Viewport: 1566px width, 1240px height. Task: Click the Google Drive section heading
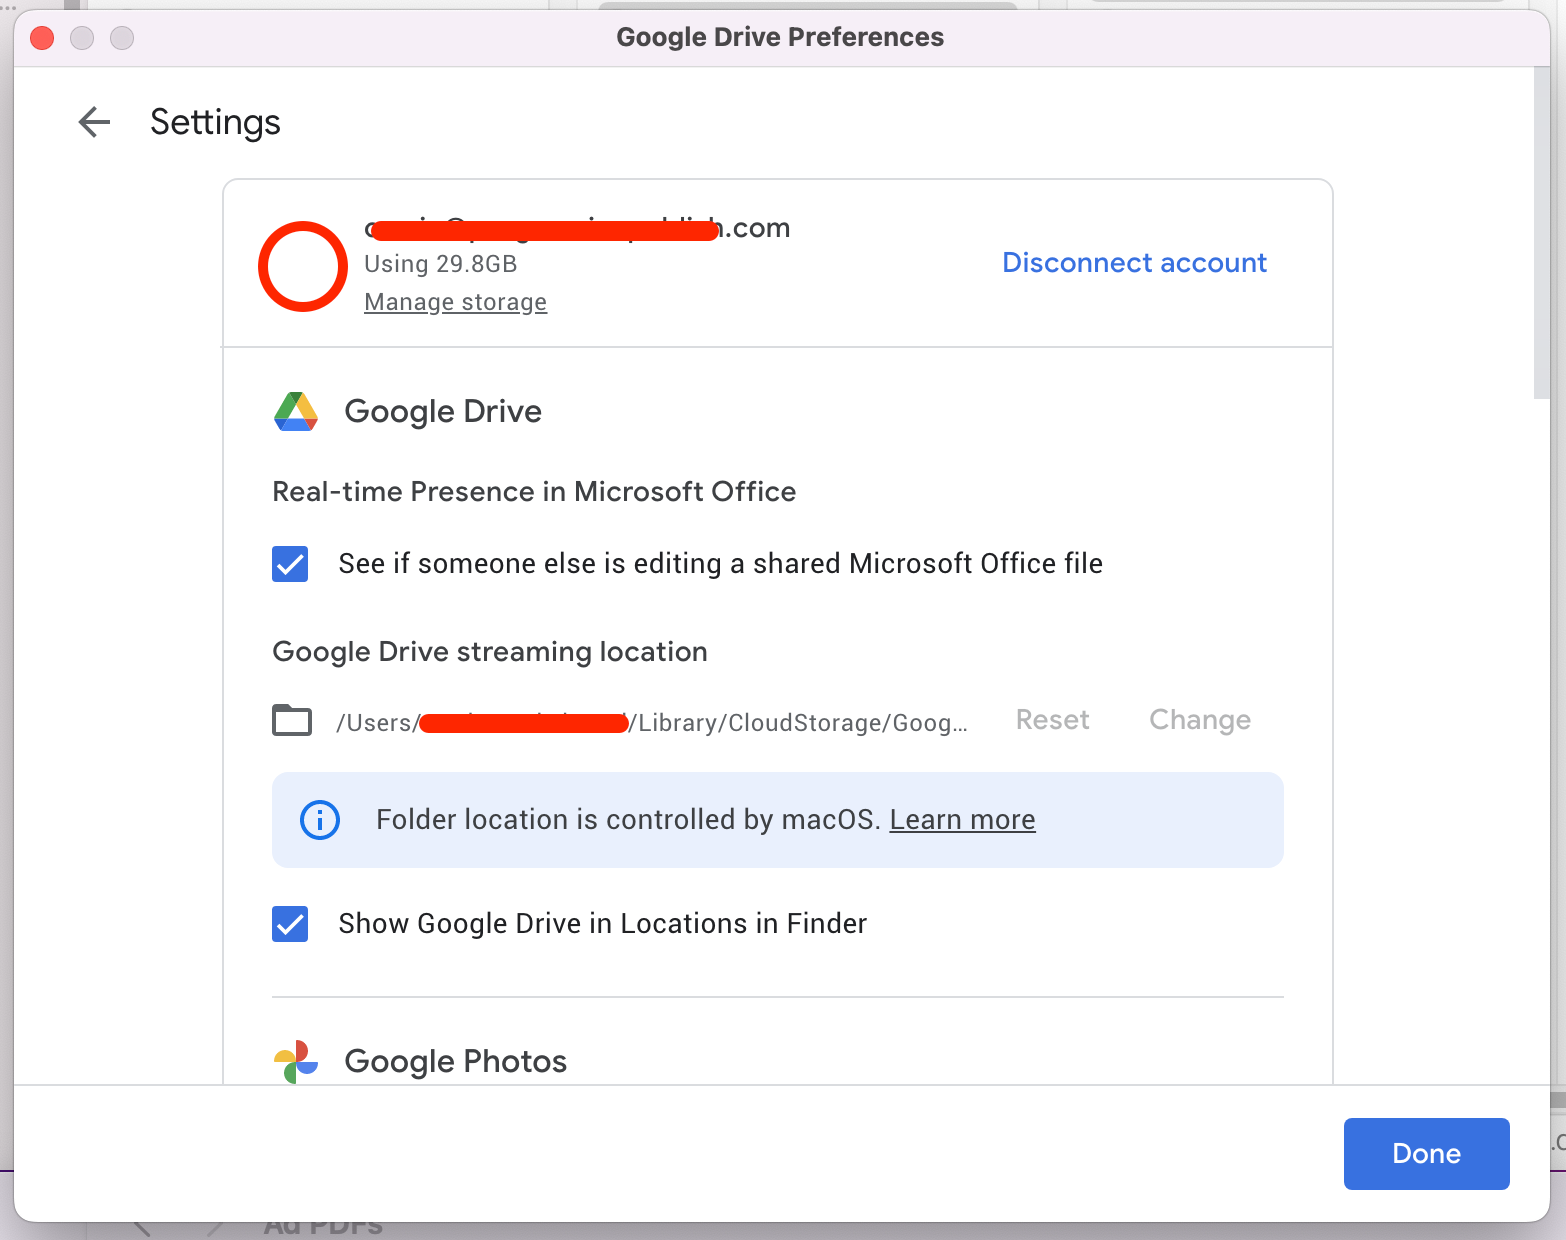pyautogui.click(x=443, y=412)
